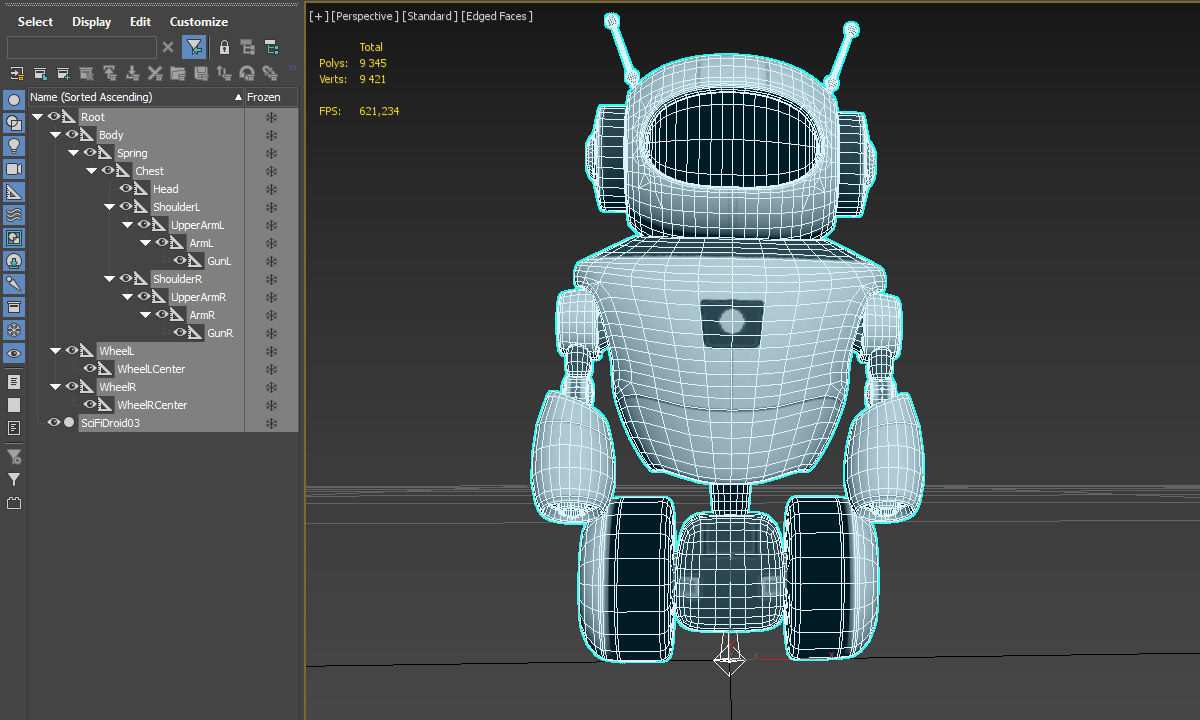The width and height of the screenshot is (1200, 720).
Task: Select the ArmL tree item
Action: click(201, 243)
